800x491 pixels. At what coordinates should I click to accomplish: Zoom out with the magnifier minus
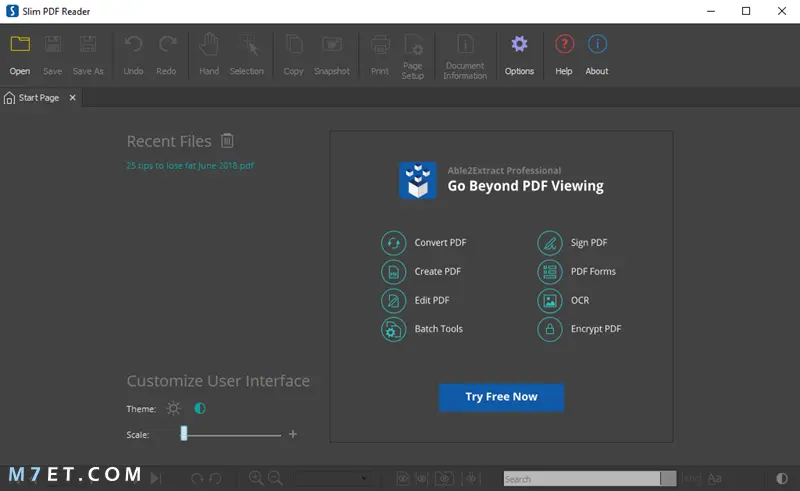tap(275, 478)
